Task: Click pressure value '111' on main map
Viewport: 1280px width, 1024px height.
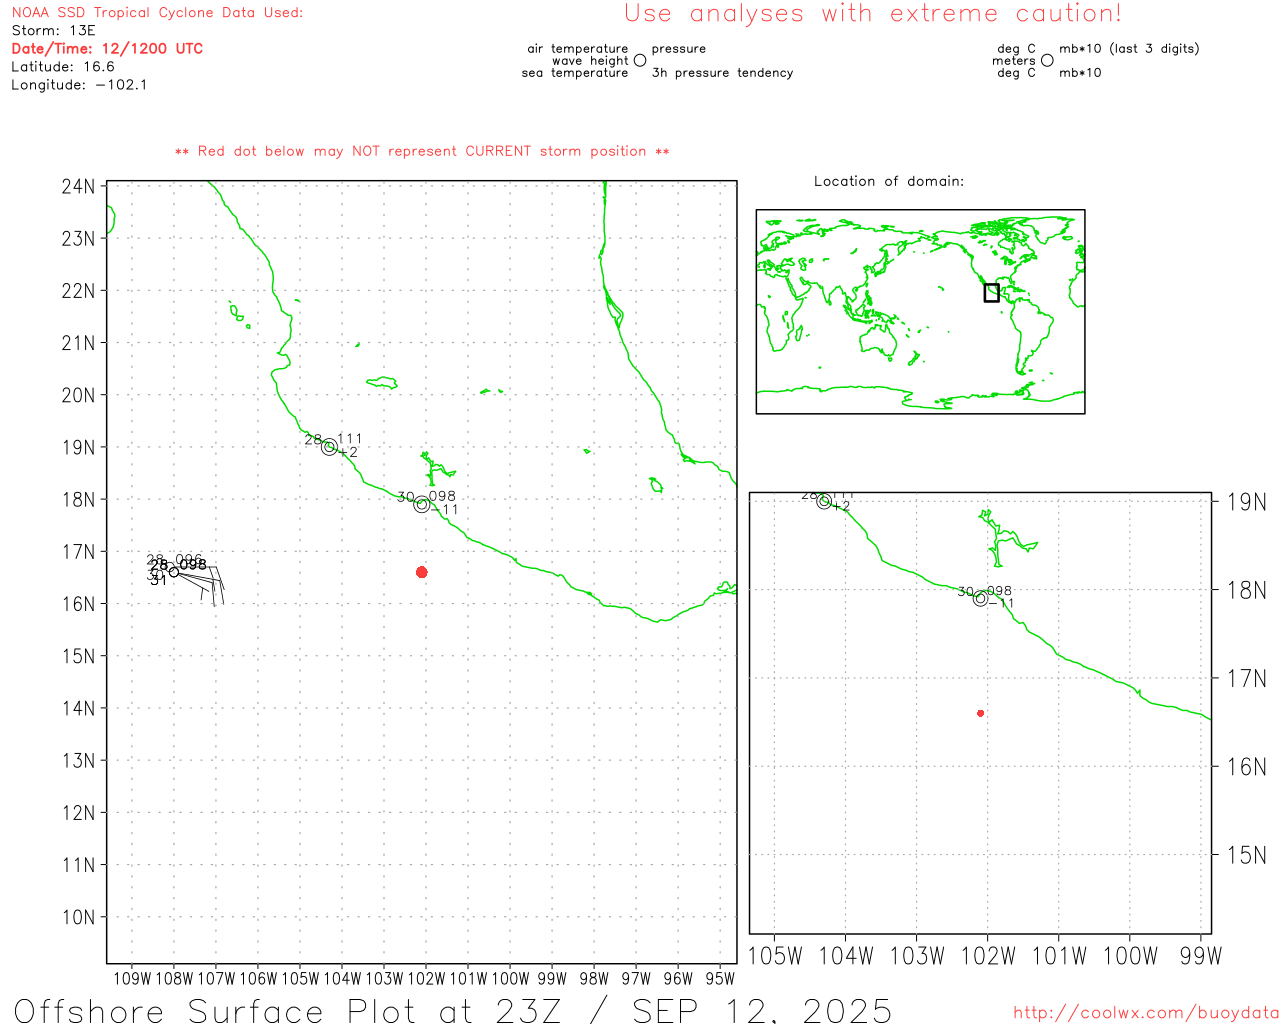Action: point(350,439)
